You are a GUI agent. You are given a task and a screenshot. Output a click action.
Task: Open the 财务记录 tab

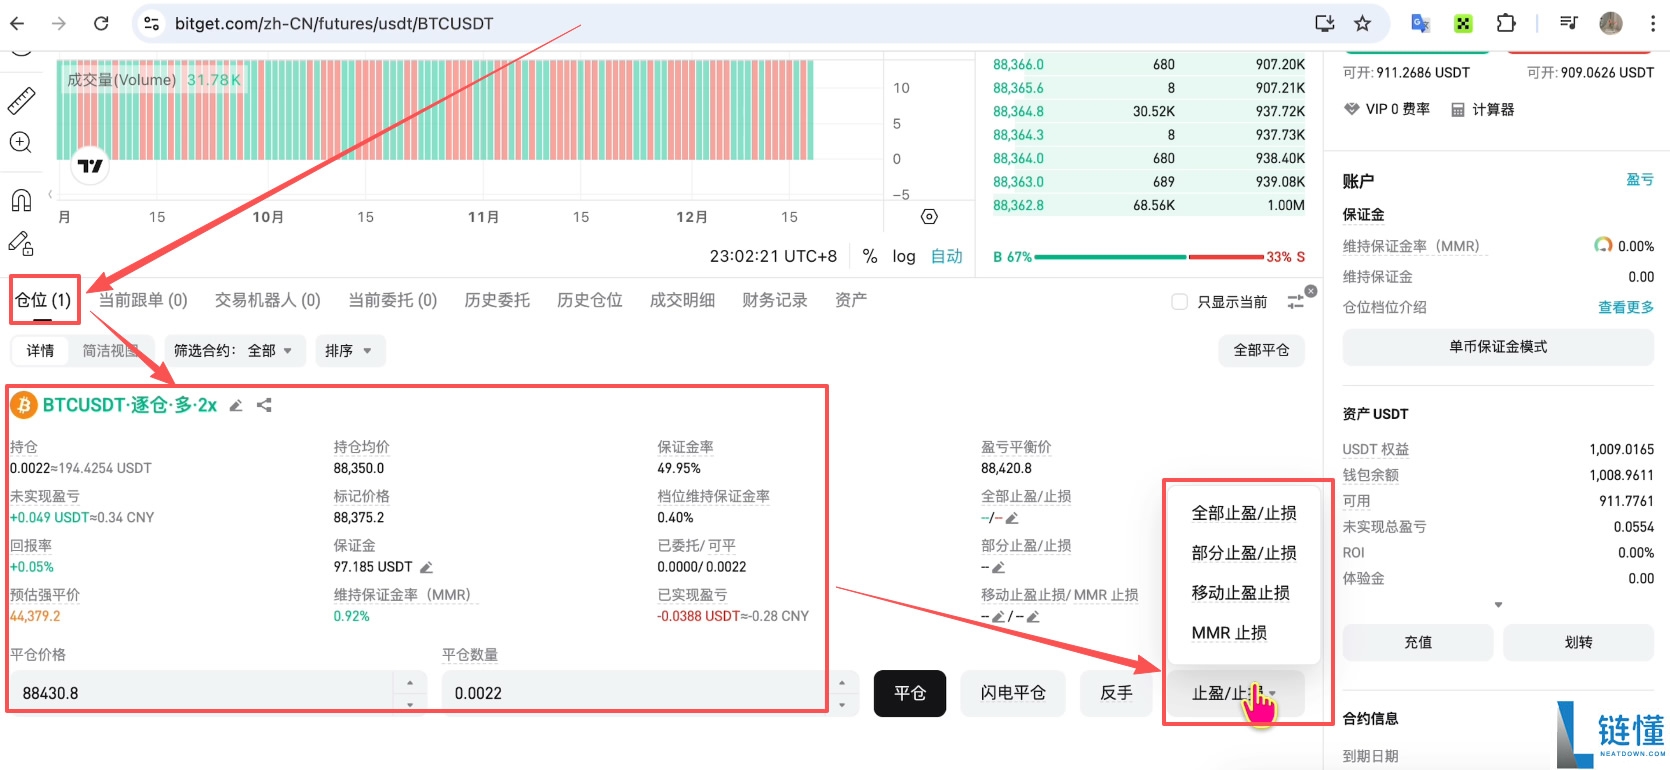[x=775, y=300]
